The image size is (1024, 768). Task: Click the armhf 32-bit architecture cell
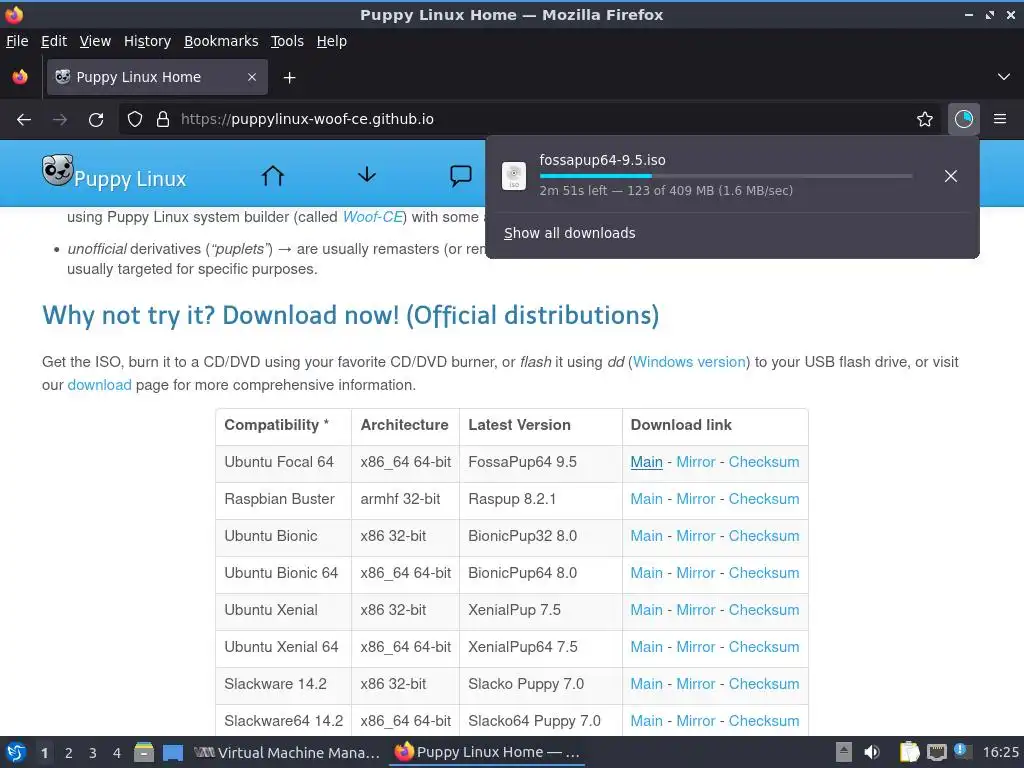tap(406, 500)
